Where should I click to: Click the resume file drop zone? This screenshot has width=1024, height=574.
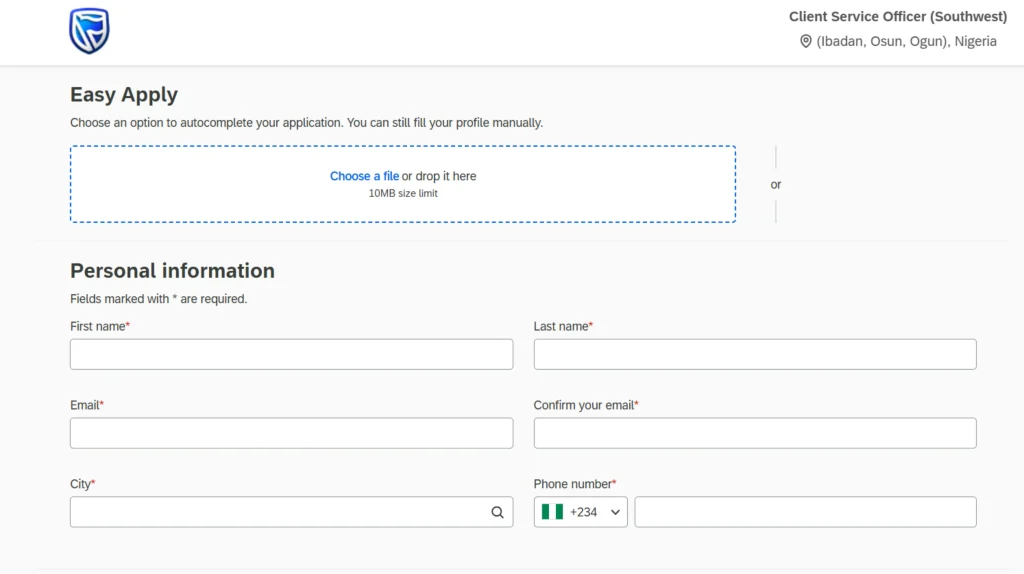[x=403, y=184]
